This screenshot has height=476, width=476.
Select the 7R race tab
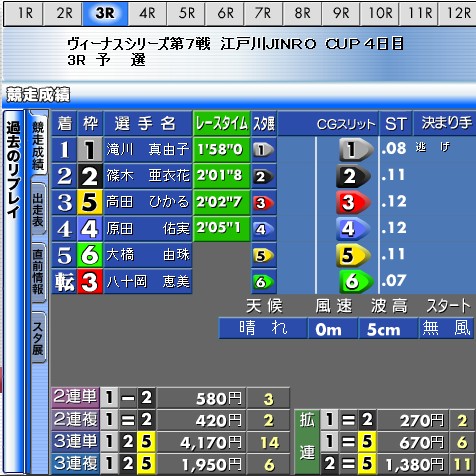263,14
